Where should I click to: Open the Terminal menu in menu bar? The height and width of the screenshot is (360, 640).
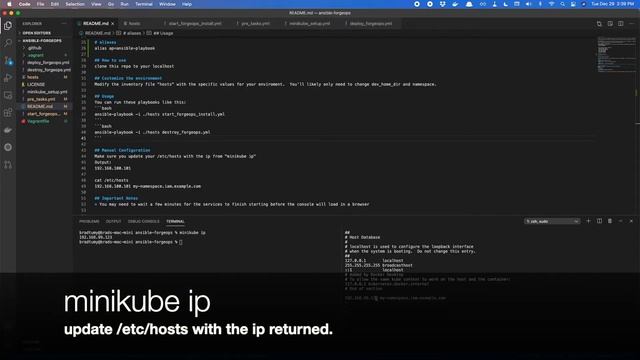tap(144, 4)
